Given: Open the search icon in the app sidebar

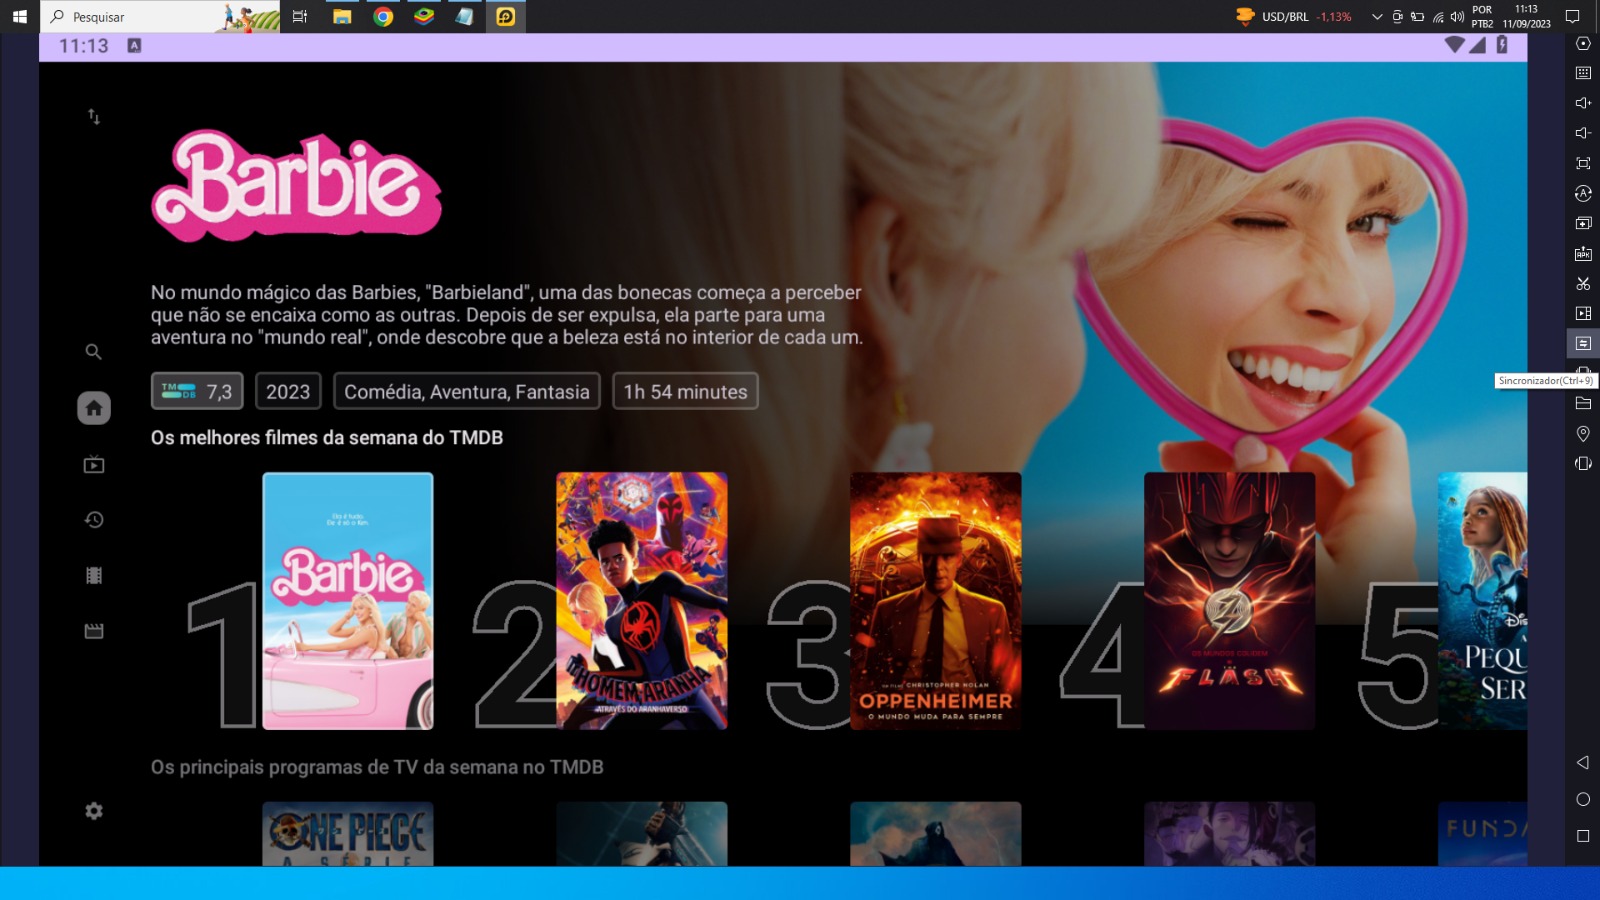Looking at the screenshot, I should 93,352.
